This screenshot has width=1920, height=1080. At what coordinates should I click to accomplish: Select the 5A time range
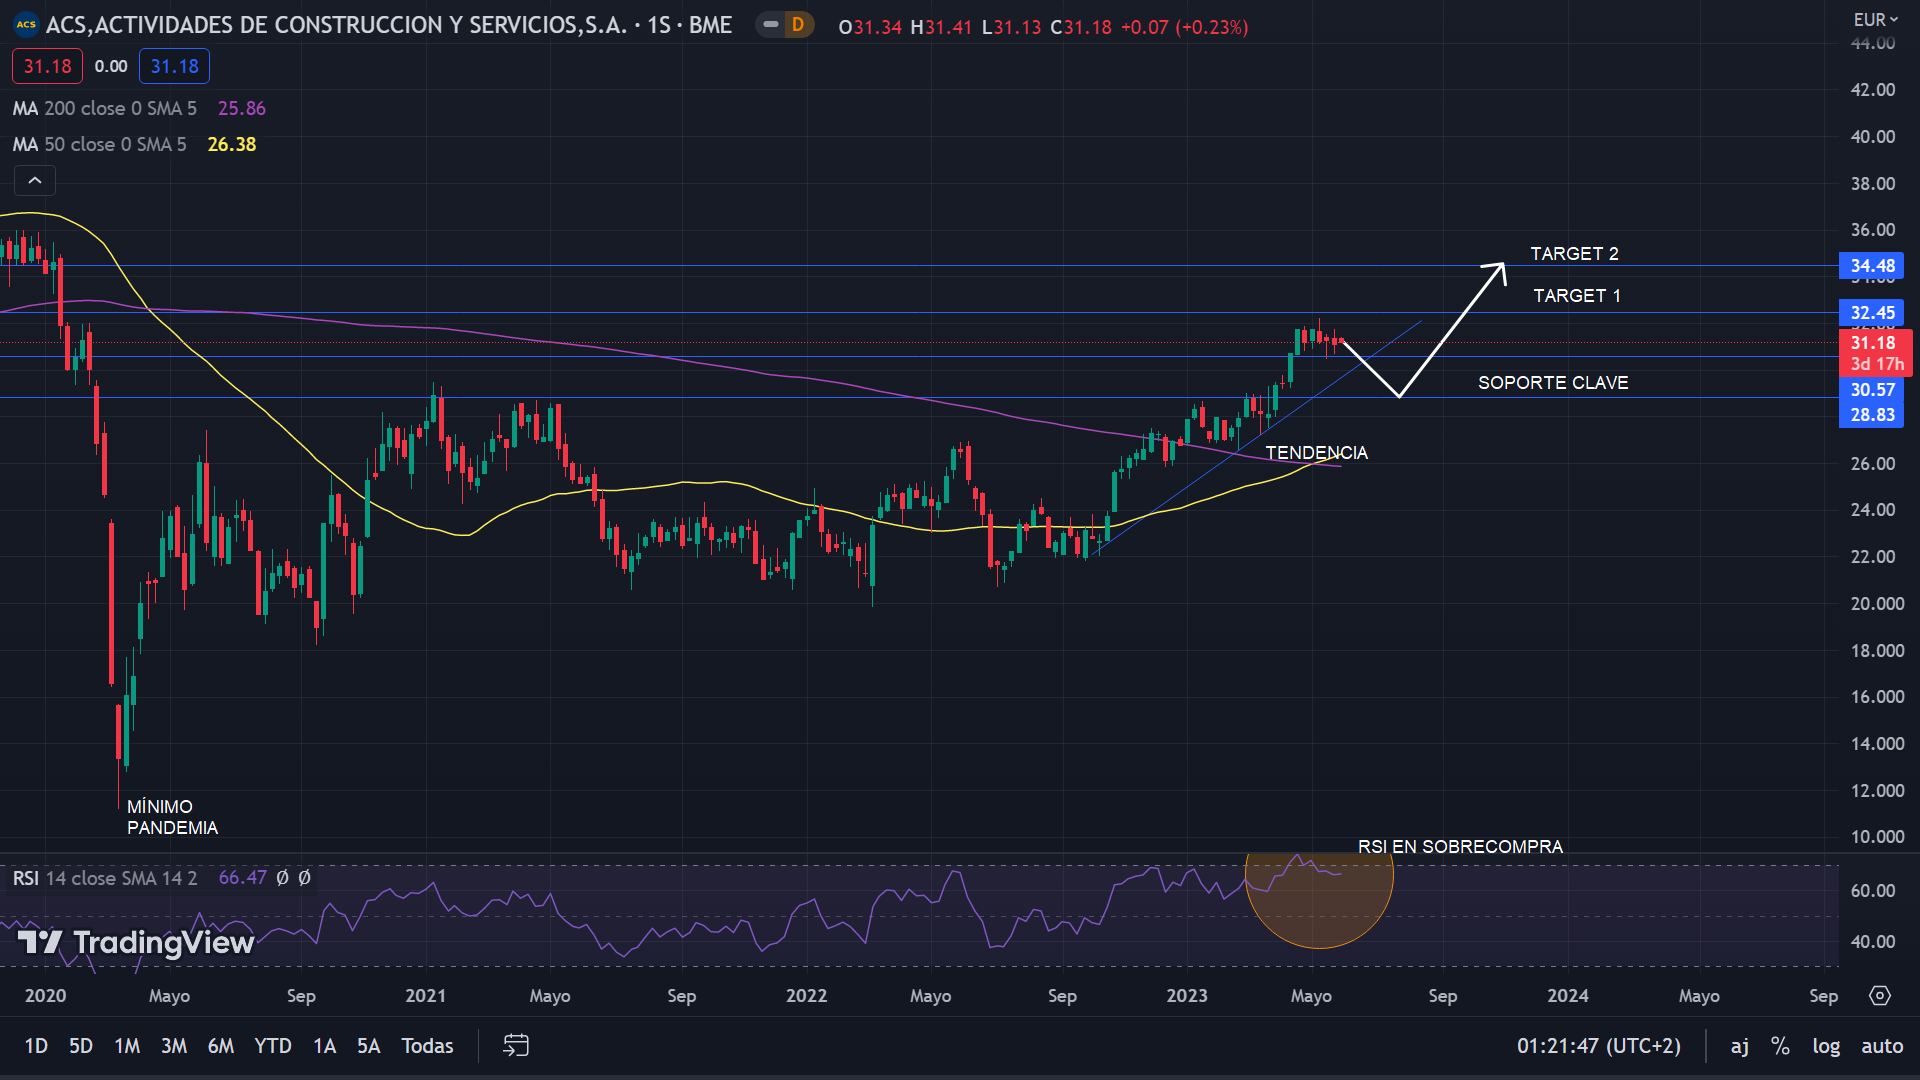pyautogui.click(x=369, y=1046)
